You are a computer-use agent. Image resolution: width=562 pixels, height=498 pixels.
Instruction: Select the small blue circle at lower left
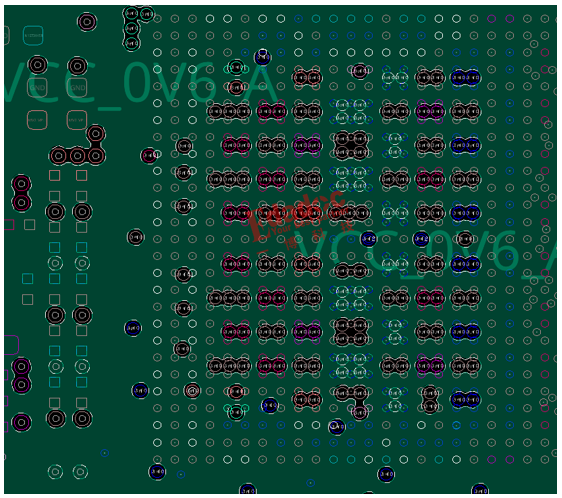pos(105,453)
